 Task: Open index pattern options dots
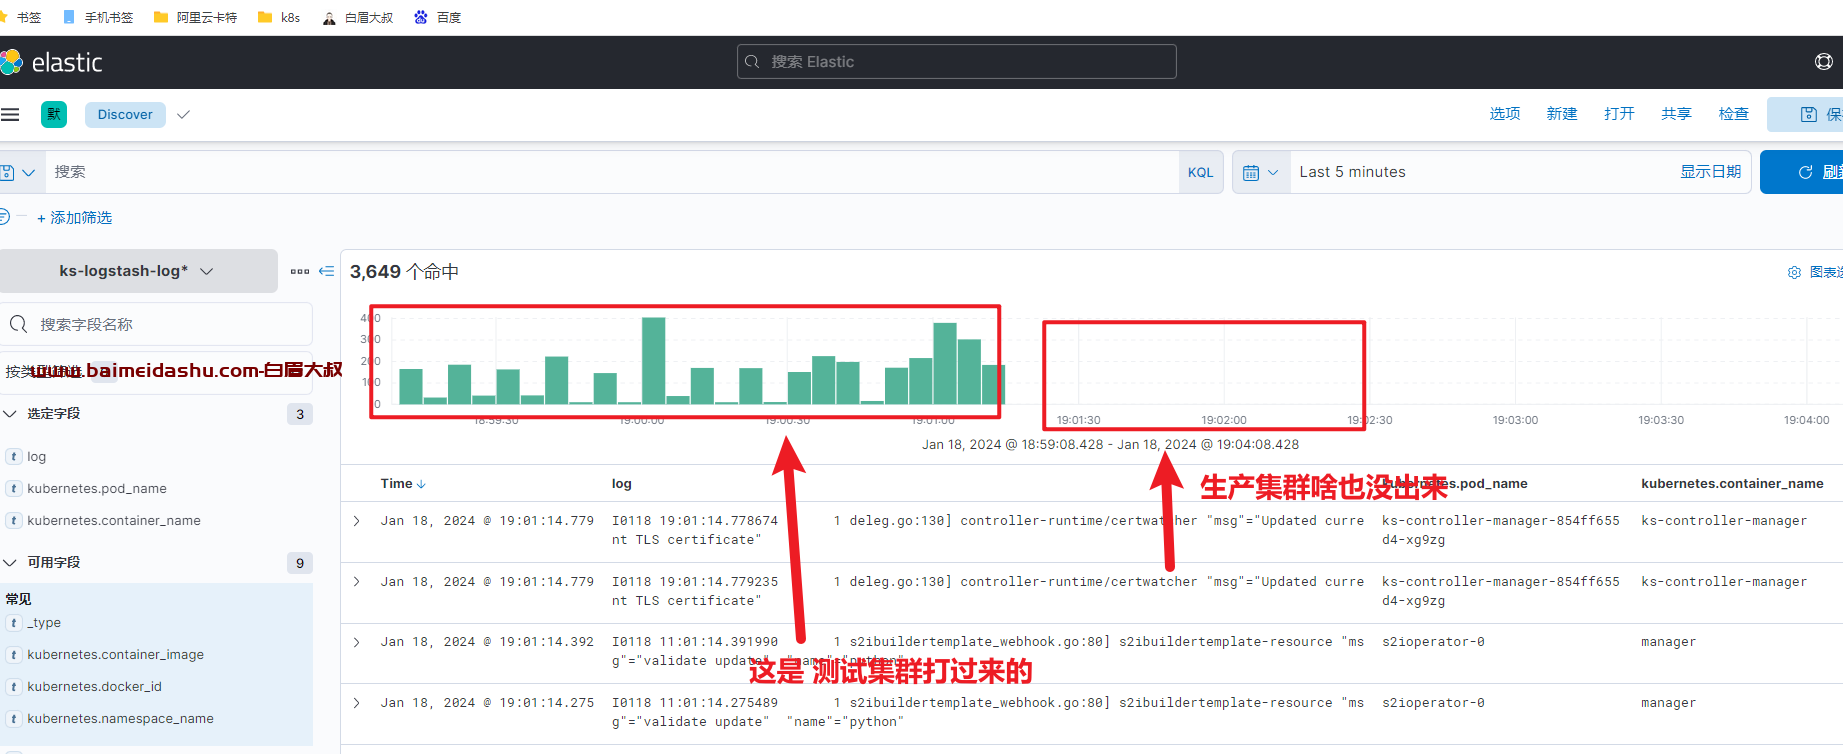(299, 271)
